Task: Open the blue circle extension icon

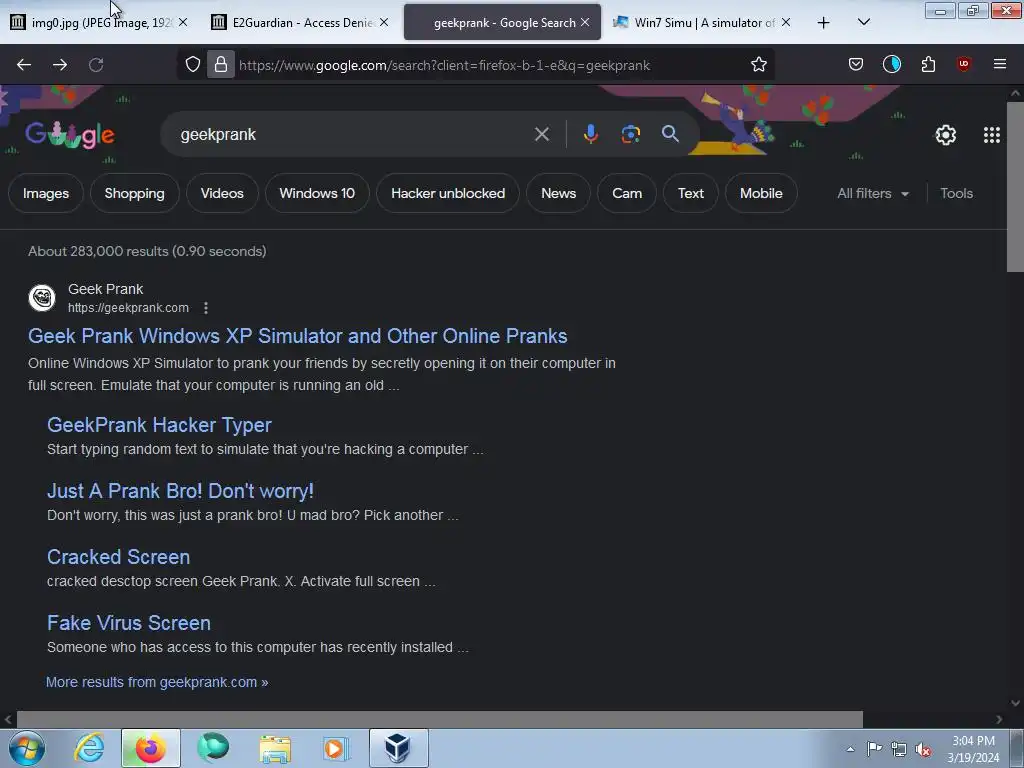Action: [891, 64]
